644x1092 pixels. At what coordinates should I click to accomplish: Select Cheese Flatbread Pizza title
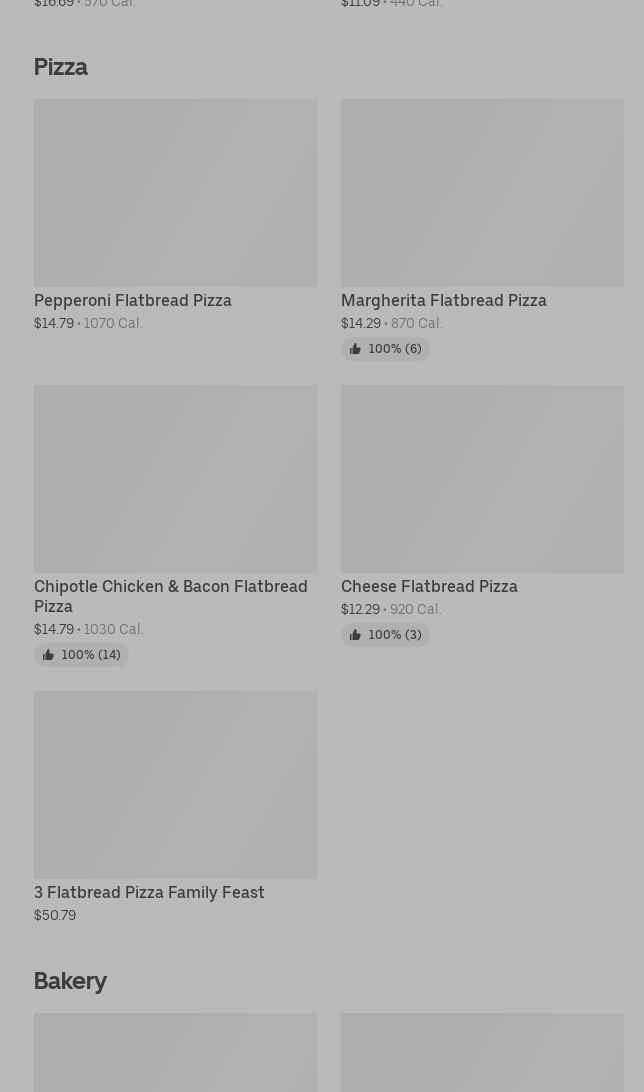tap(429, 586)
